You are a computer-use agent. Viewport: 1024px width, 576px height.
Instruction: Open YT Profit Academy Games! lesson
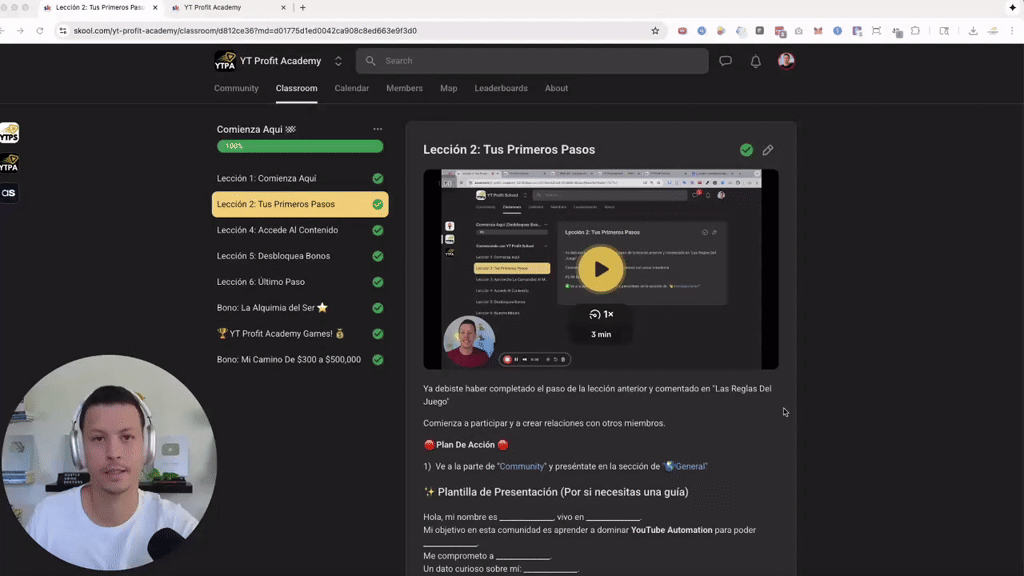(x=300, y=334)
